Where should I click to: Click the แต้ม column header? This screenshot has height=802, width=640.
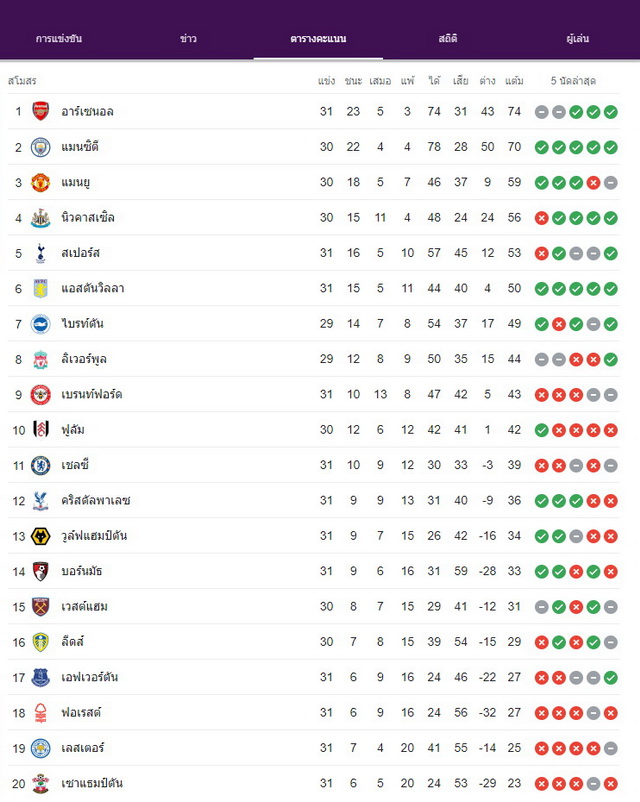click(514, 81)
